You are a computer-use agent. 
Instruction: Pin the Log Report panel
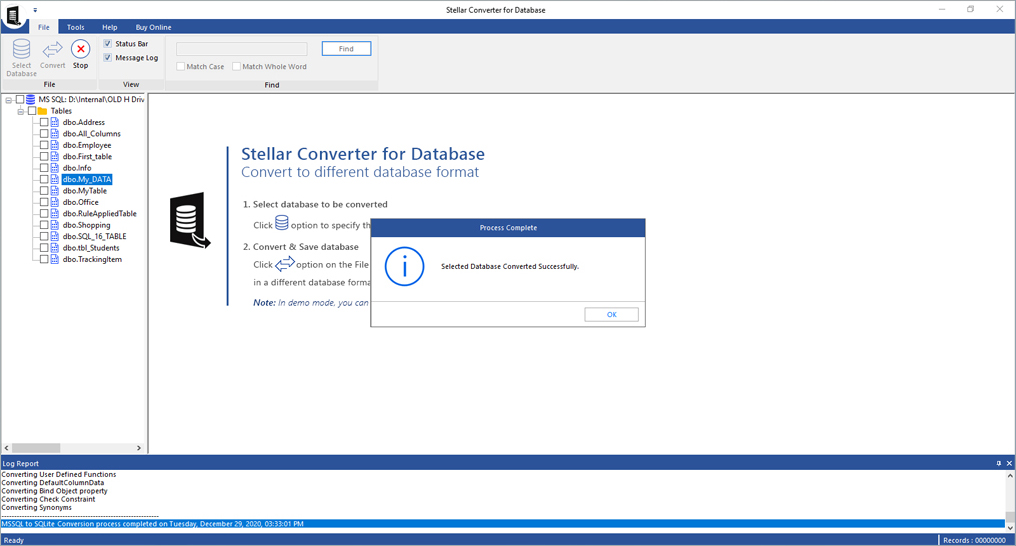tap(999, 463)
